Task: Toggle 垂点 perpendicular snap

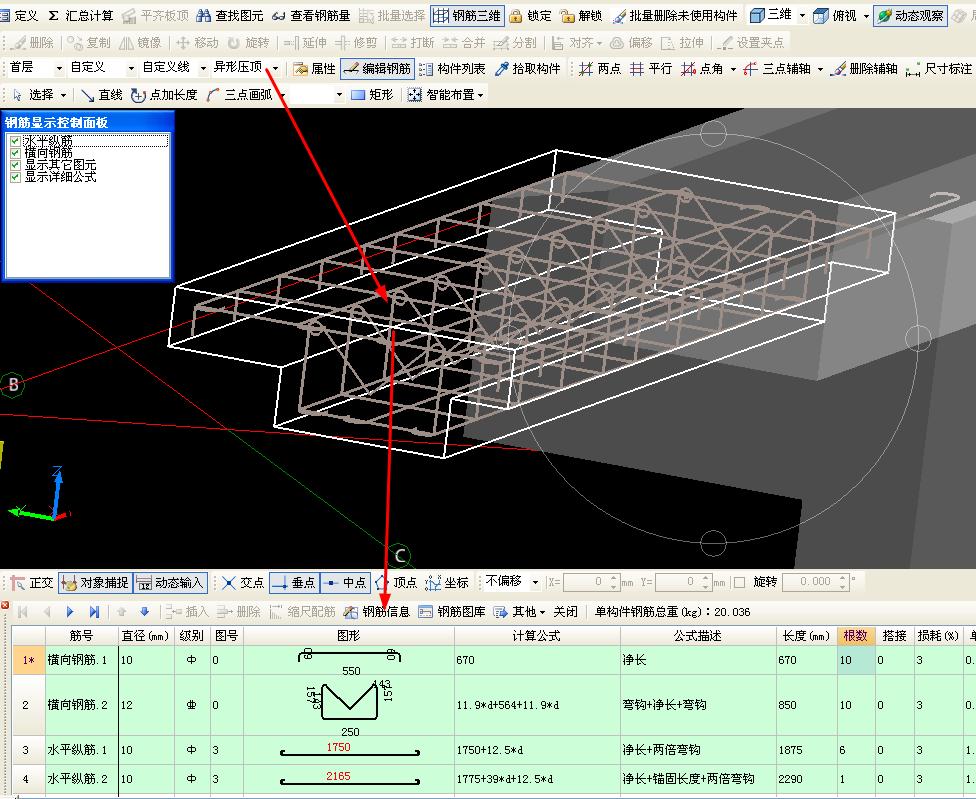Action: pos(294,582)
